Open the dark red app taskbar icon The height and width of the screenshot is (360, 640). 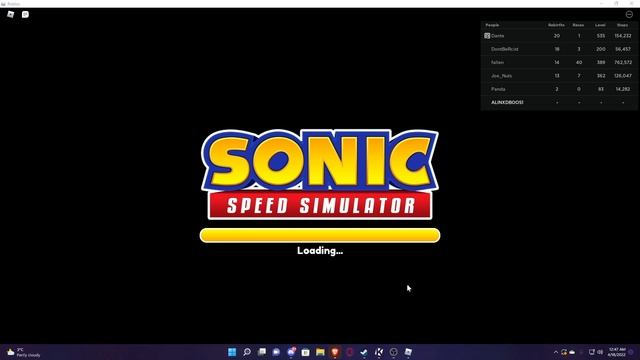(x=349, y=352)
